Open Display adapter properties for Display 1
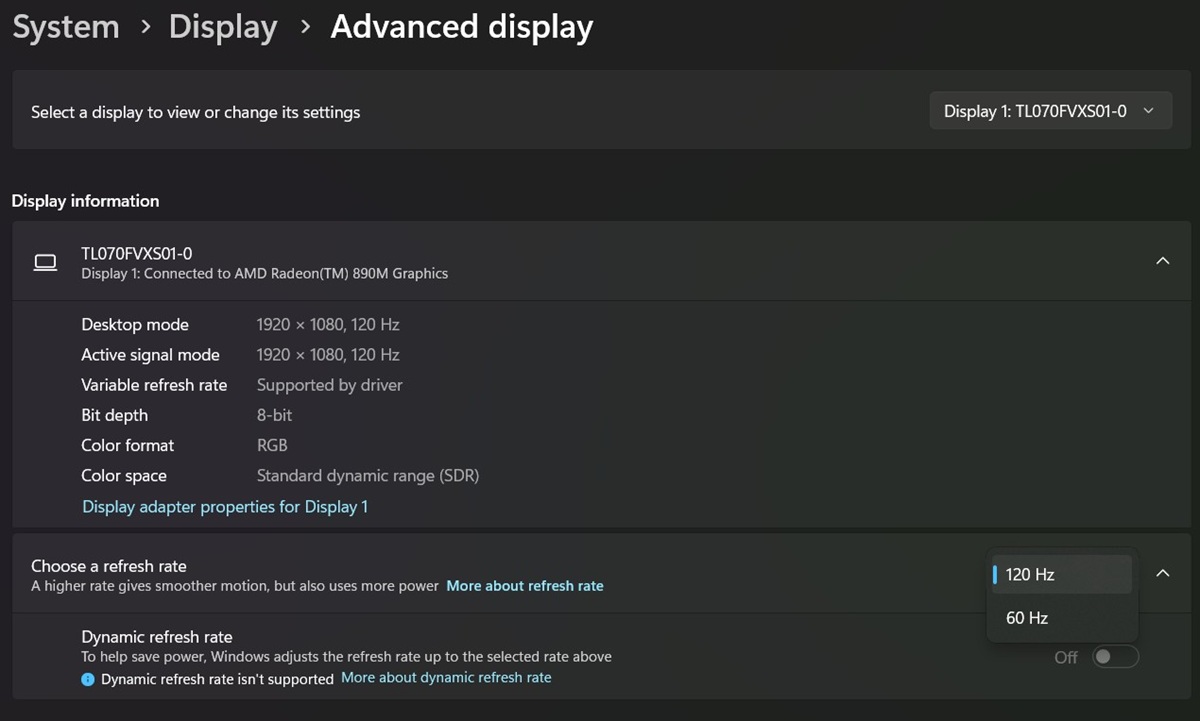 pos(225,507)
